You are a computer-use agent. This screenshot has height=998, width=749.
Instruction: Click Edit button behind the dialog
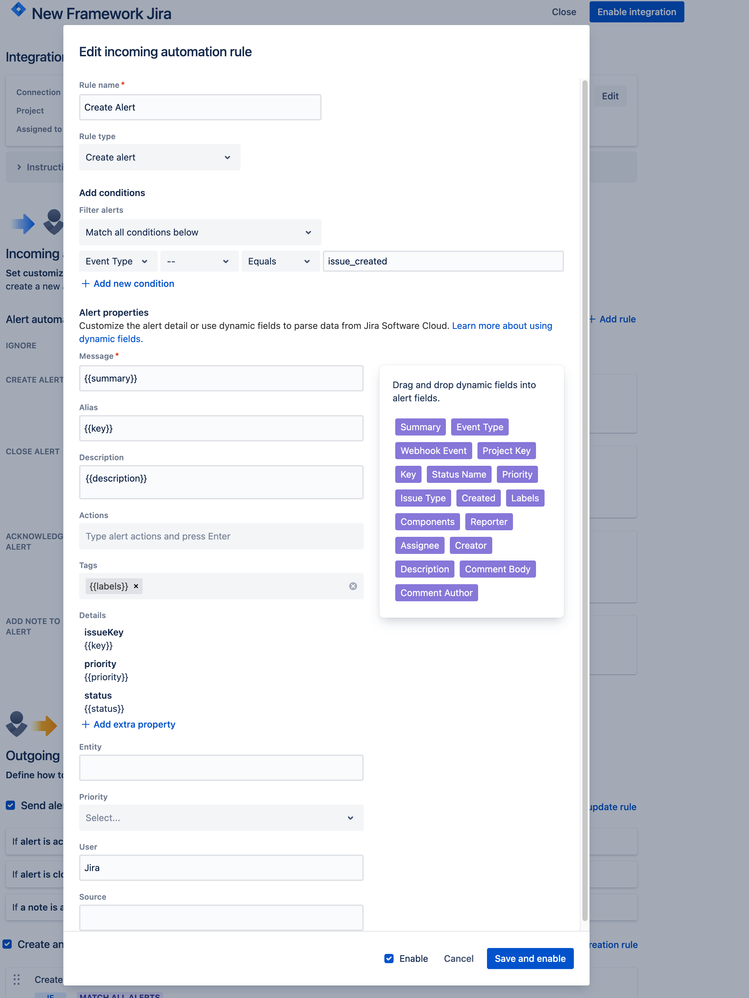(610, 96)
